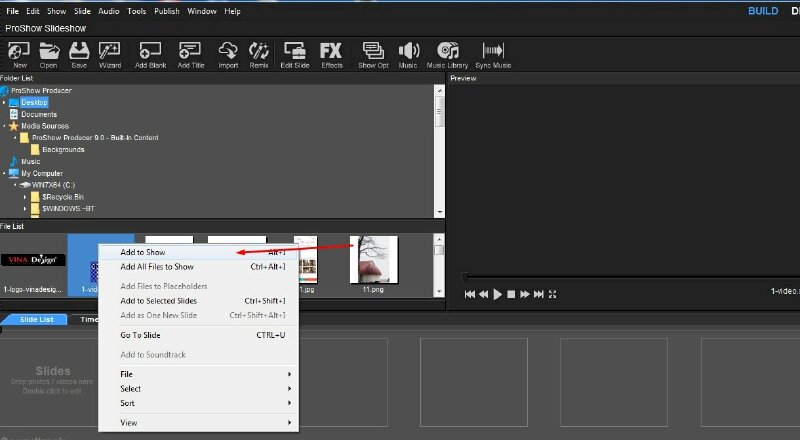Switch to the BUILD workspace
Viewport: 800px width, 440px height.
(x=763, y=11)
